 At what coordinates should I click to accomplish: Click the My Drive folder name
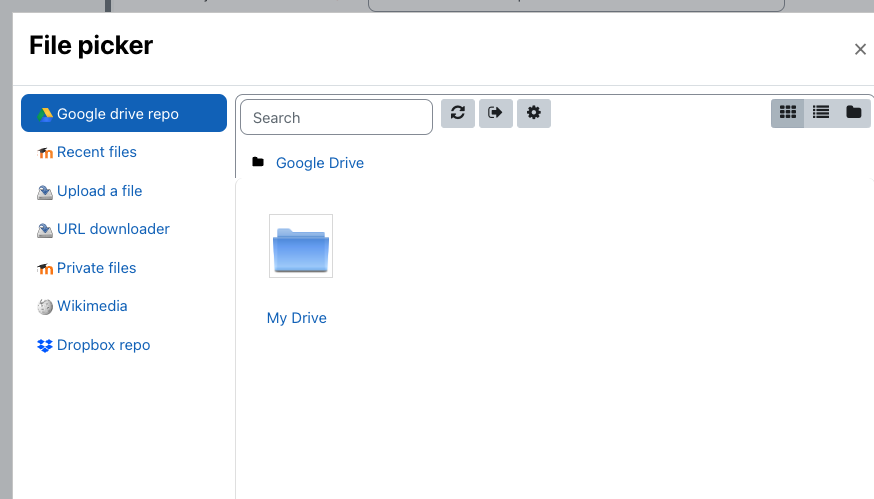[x=297, y=318]
